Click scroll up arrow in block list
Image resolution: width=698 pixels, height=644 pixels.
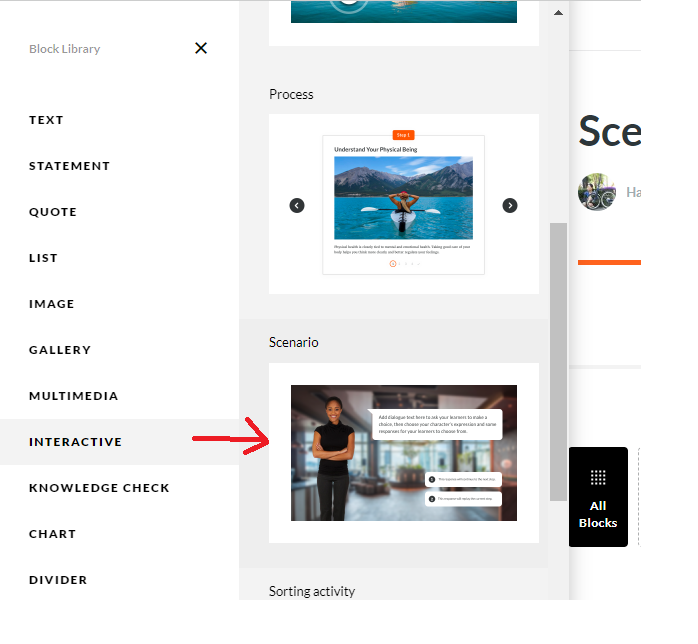coord(558,13)
